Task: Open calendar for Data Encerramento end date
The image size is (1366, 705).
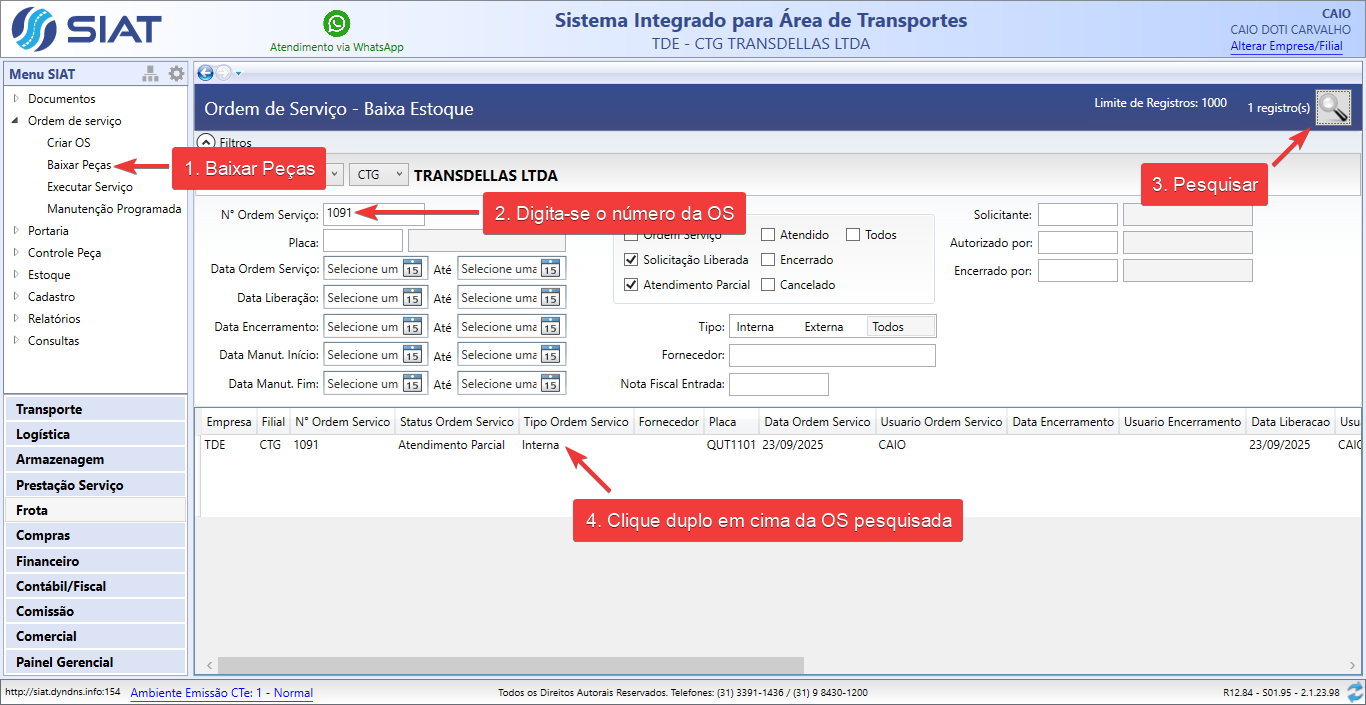Action: [550, 327]
